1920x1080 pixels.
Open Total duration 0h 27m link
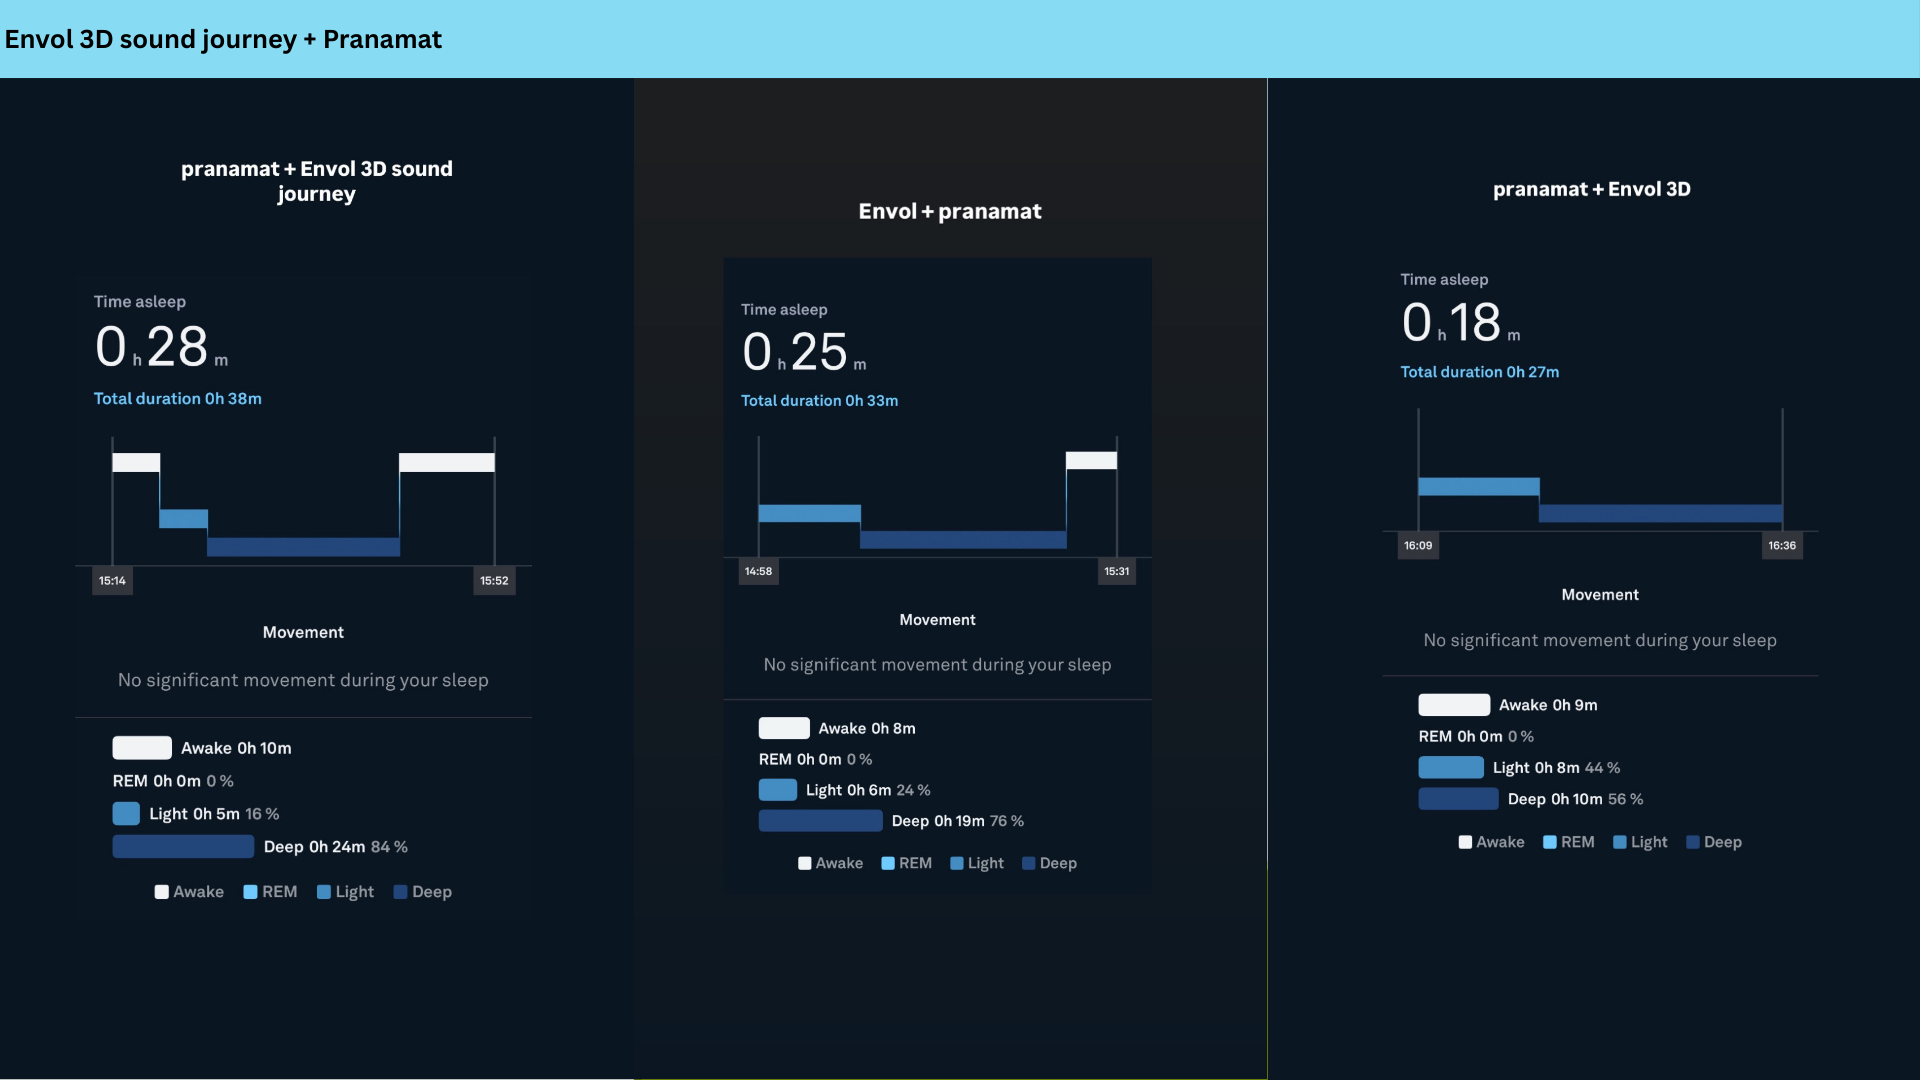(1479, 372)
